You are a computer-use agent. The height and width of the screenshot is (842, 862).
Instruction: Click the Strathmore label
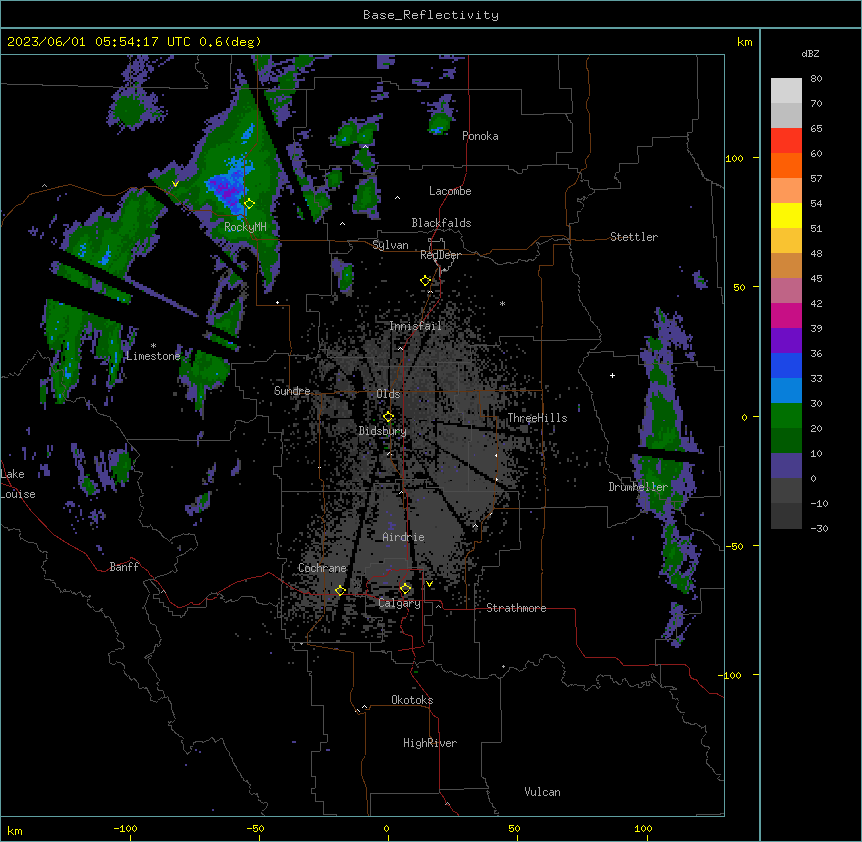click(516, 608)
